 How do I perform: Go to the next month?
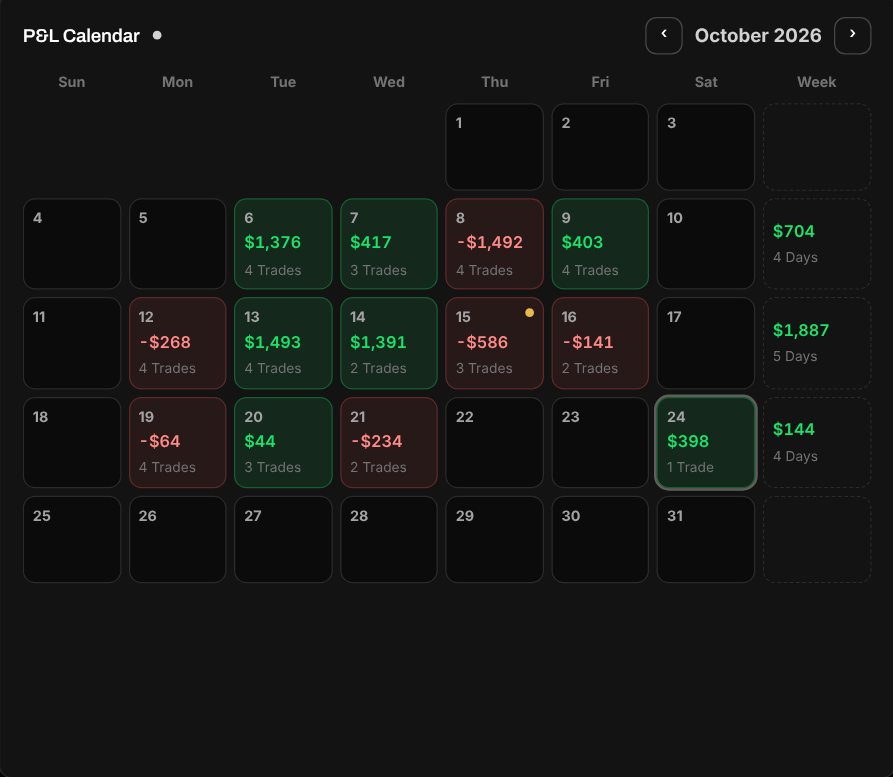[x=852, y=35]
